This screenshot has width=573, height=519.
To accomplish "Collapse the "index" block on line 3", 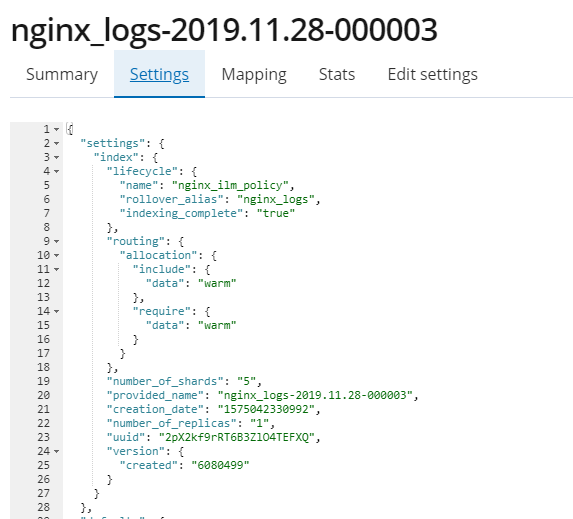I will (57, 157).
